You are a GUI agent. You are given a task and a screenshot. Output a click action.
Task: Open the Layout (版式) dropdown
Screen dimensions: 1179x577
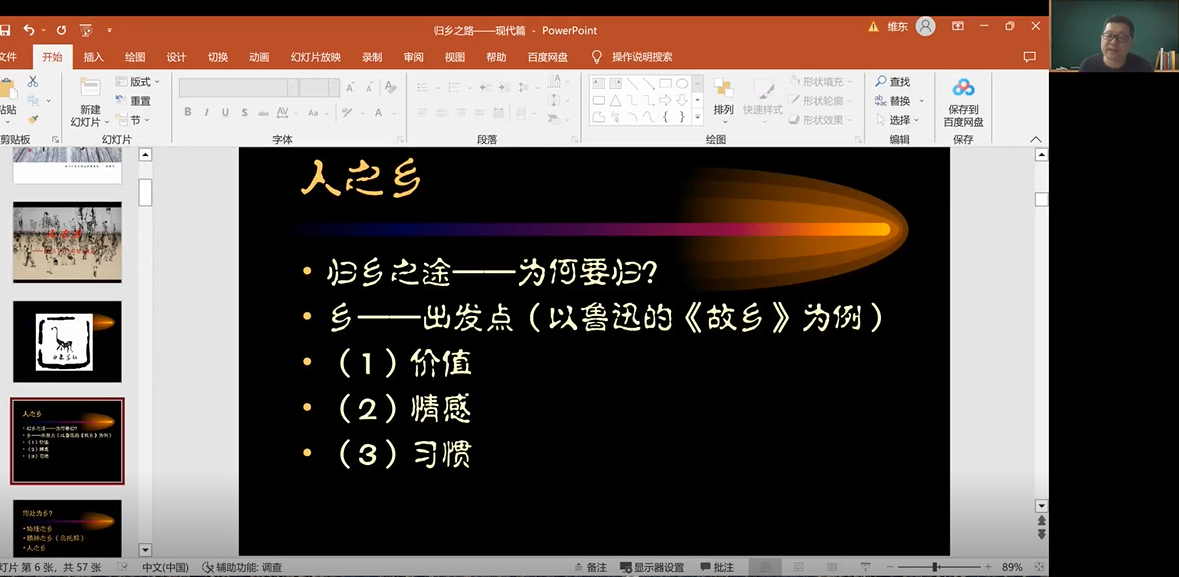(x=138, y=82)
